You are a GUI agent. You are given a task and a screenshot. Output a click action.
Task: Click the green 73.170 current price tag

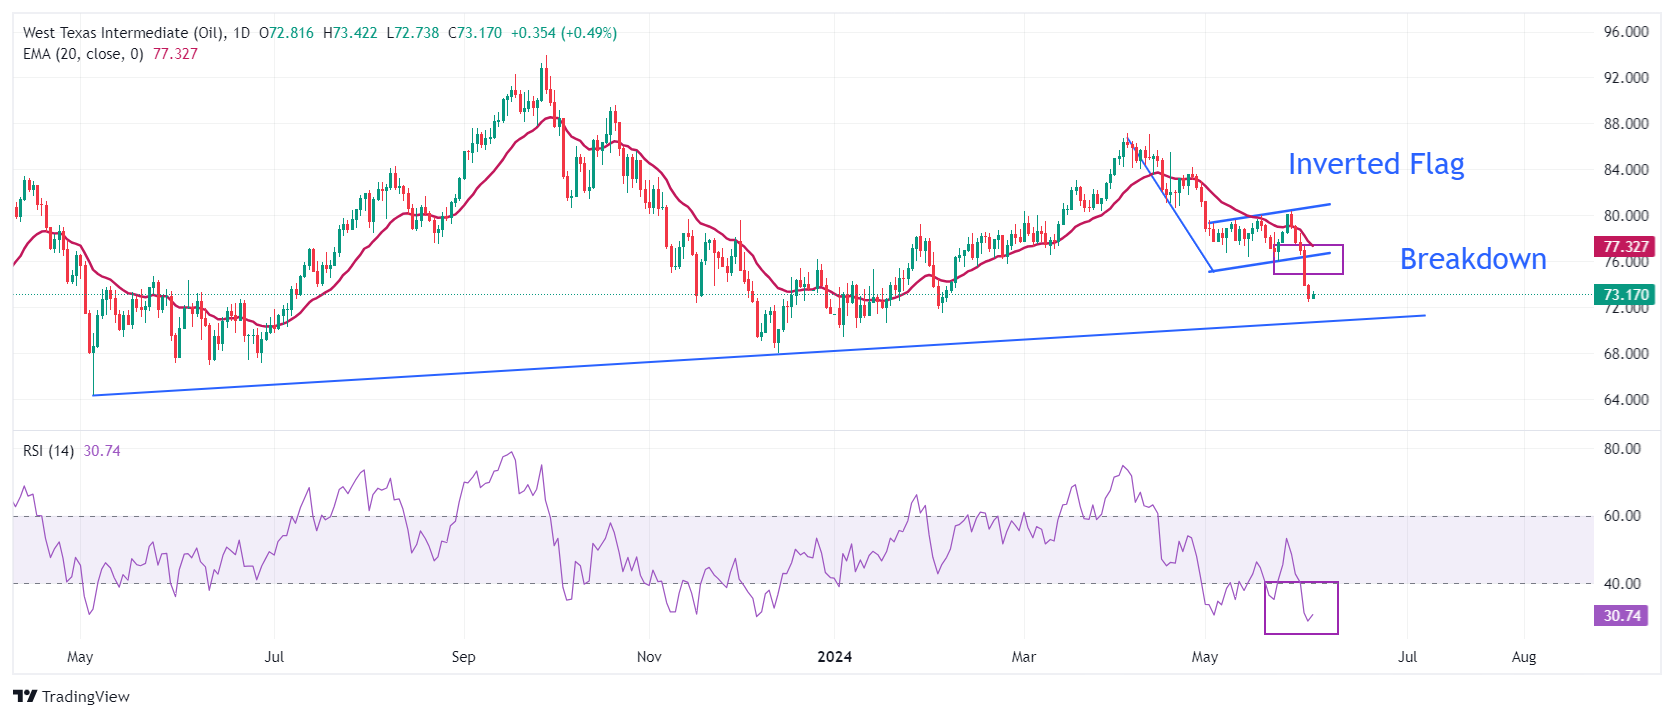[x=1625, y=295]
